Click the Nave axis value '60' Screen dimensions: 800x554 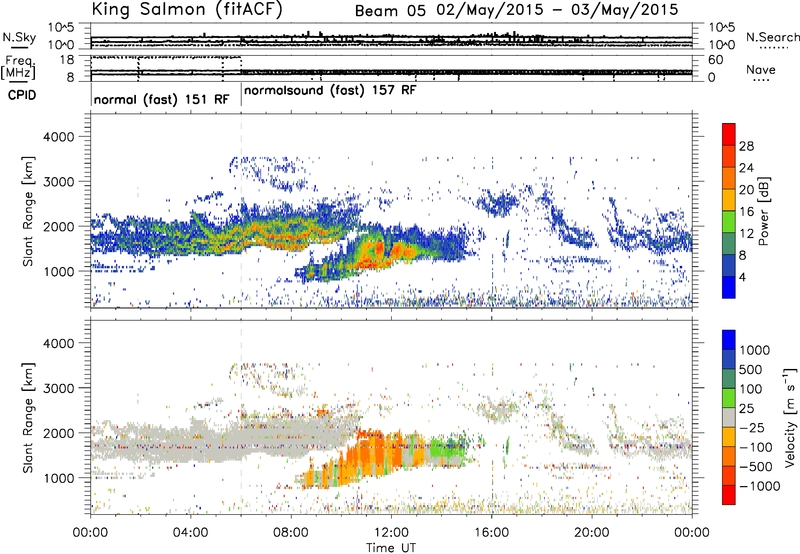pos(715,60)
